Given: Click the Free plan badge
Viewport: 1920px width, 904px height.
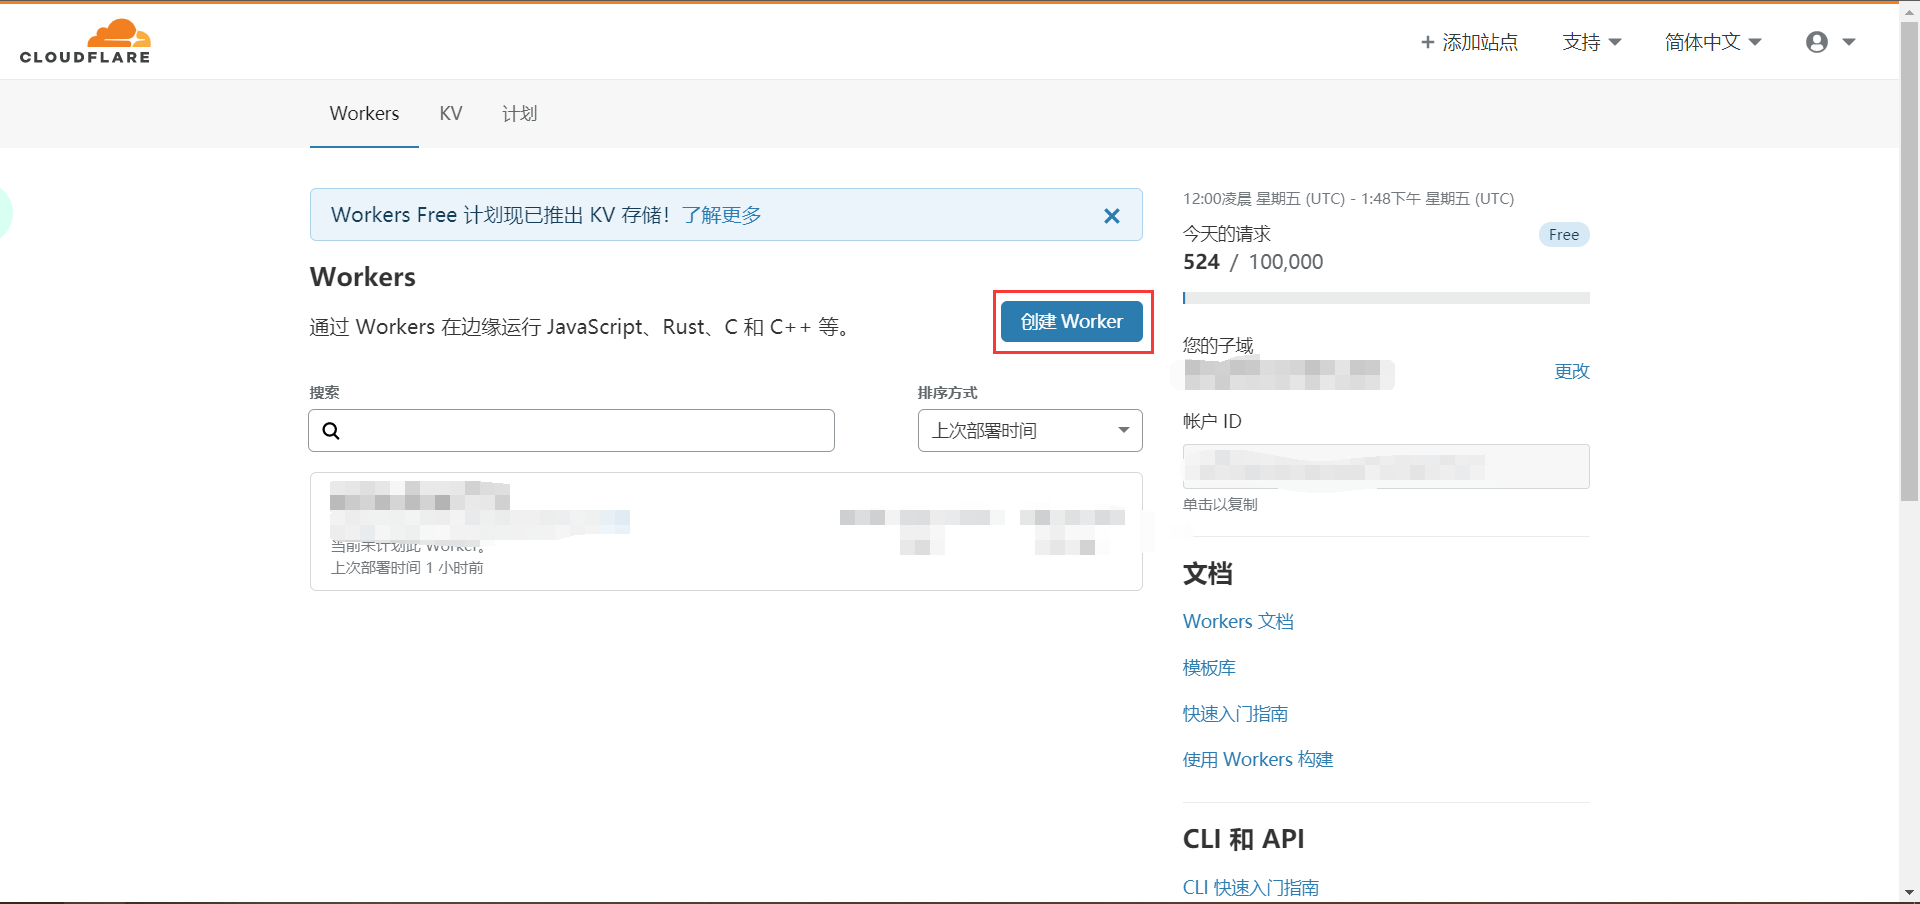Looking at the screenshot, I should (1564, 235).
